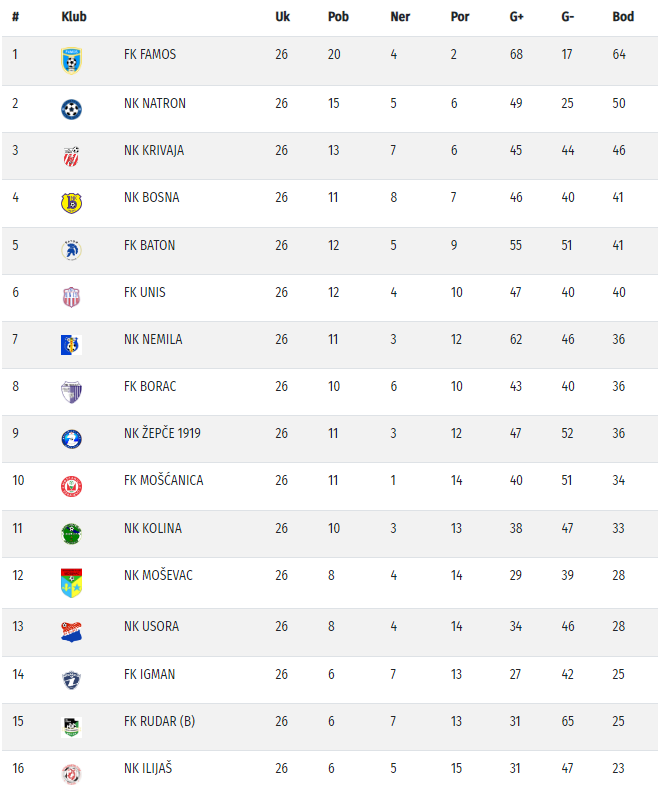Click the NK Moševac club shield
This screenshot has width=658, height=793.
(x=71, y=582)
